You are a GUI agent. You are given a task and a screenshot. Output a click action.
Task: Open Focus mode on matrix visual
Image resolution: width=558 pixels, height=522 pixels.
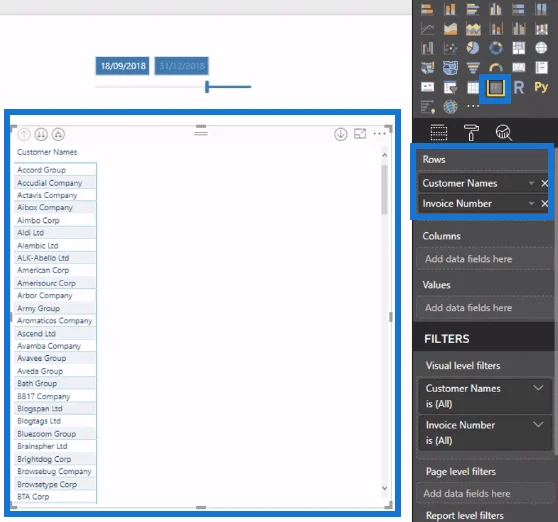pos(360,134)
